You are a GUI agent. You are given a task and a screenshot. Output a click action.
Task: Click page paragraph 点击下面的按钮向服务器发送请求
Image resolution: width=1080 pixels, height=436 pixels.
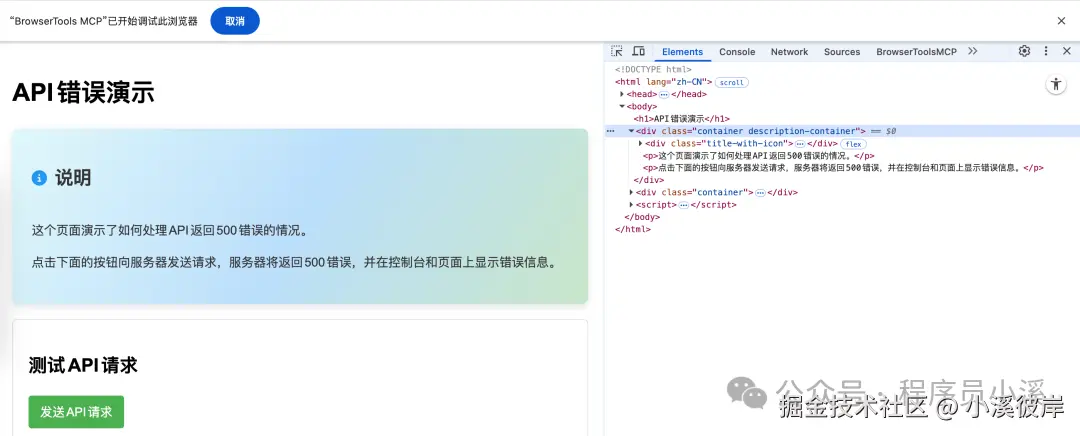coord(293,262)
